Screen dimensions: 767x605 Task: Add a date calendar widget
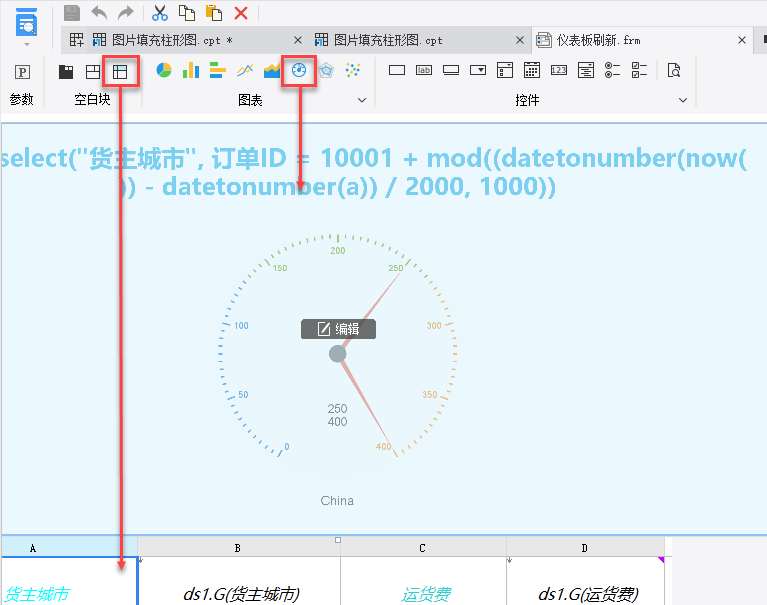(x=532, y=70)
